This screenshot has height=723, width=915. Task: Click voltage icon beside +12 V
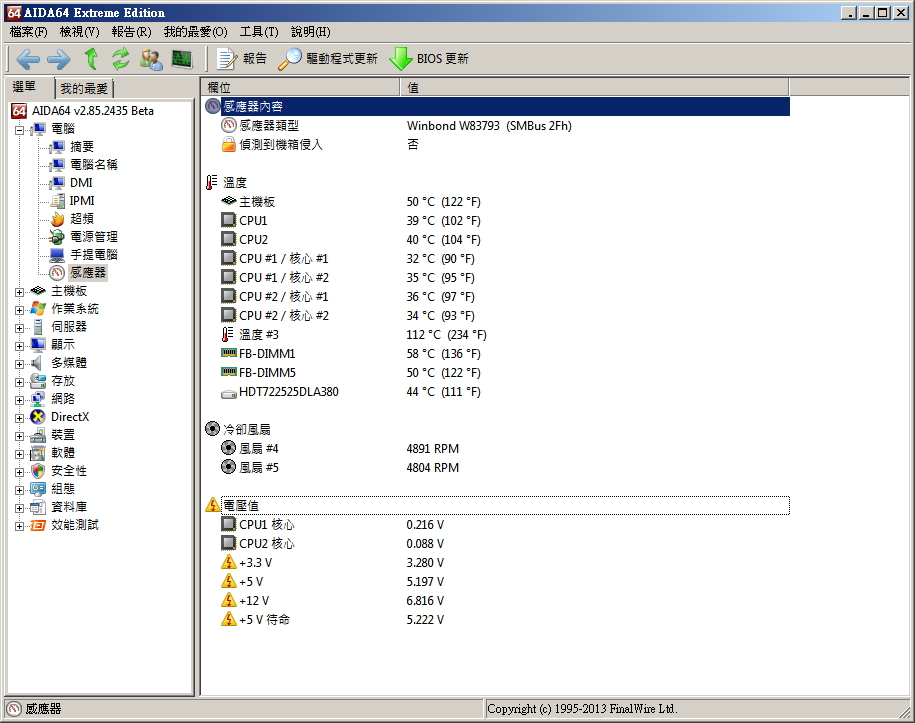click(x=229, y=600)
